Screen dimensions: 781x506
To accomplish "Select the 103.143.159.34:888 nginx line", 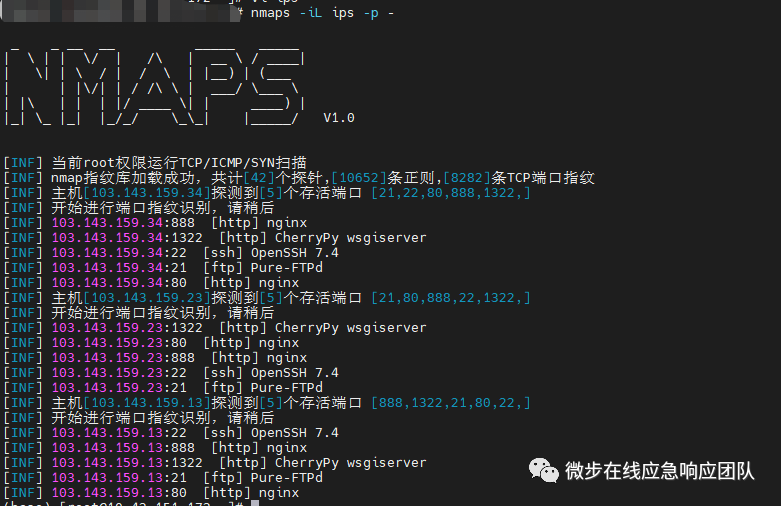I will [x=155, y=223].
